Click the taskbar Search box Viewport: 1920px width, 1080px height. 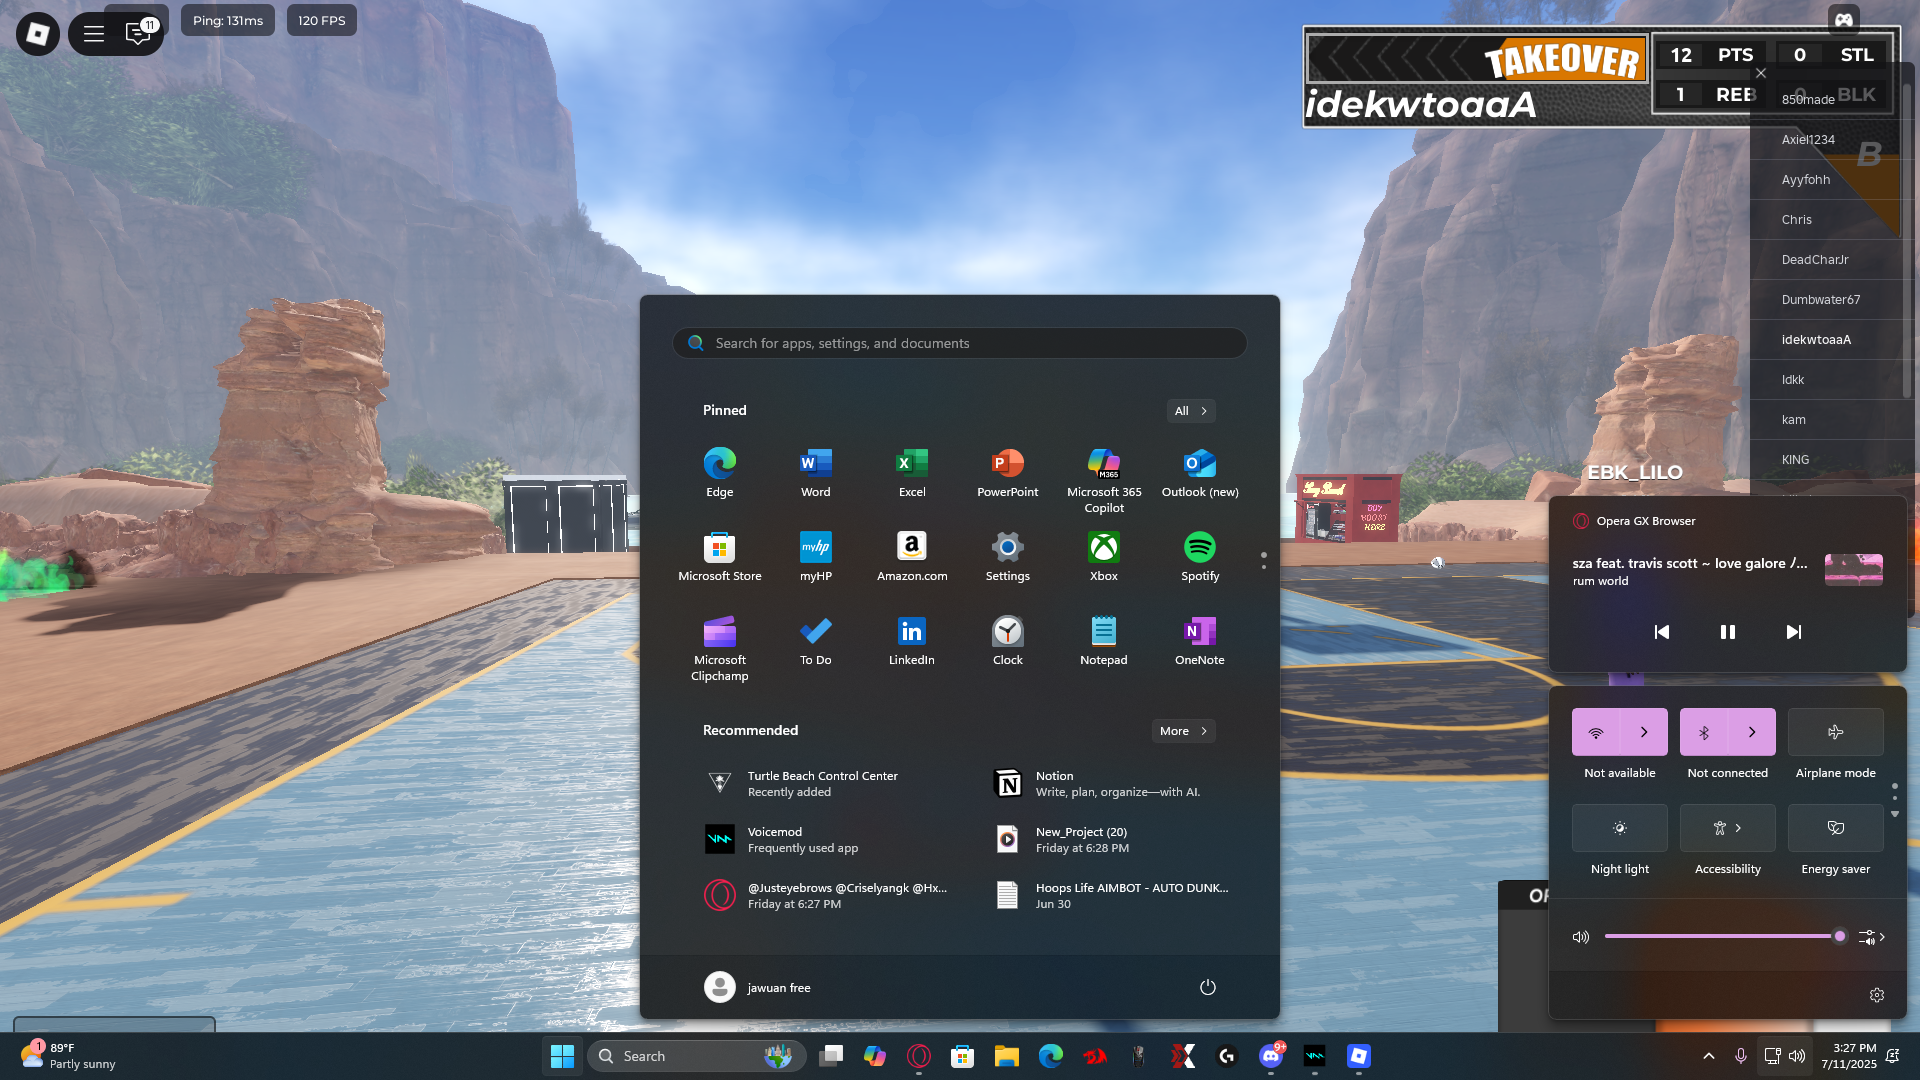point(698,1056)
